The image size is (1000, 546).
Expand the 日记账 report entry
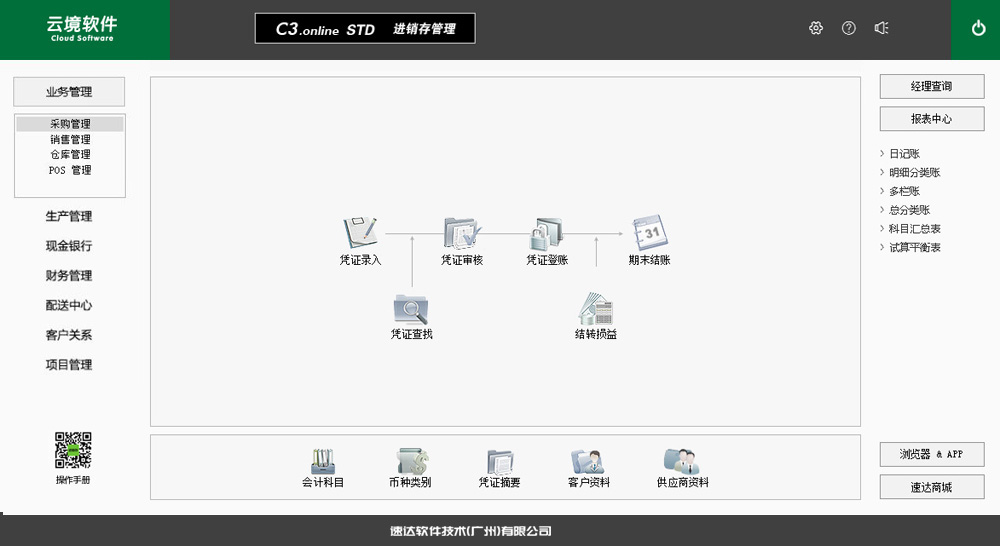[x=904, y=154]
